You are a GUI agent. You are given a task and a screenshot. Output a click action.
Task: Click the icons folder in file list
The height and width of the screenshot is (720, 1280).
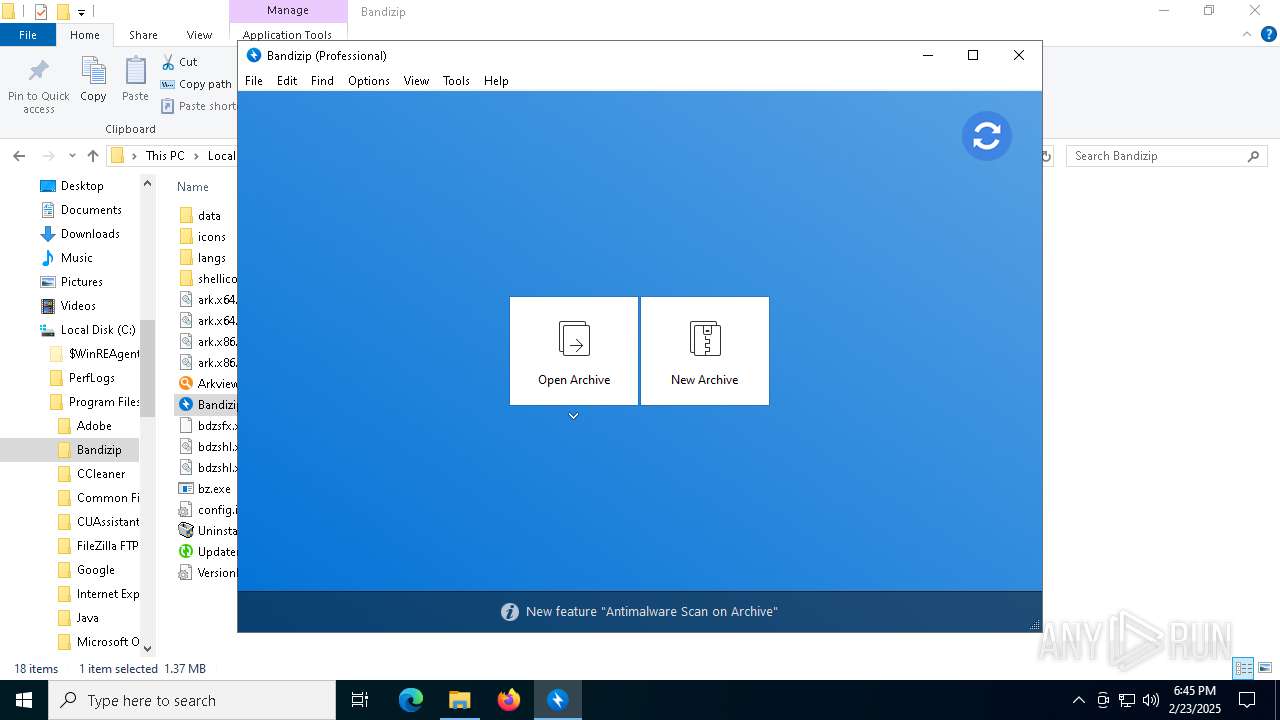tap(211, 237)
